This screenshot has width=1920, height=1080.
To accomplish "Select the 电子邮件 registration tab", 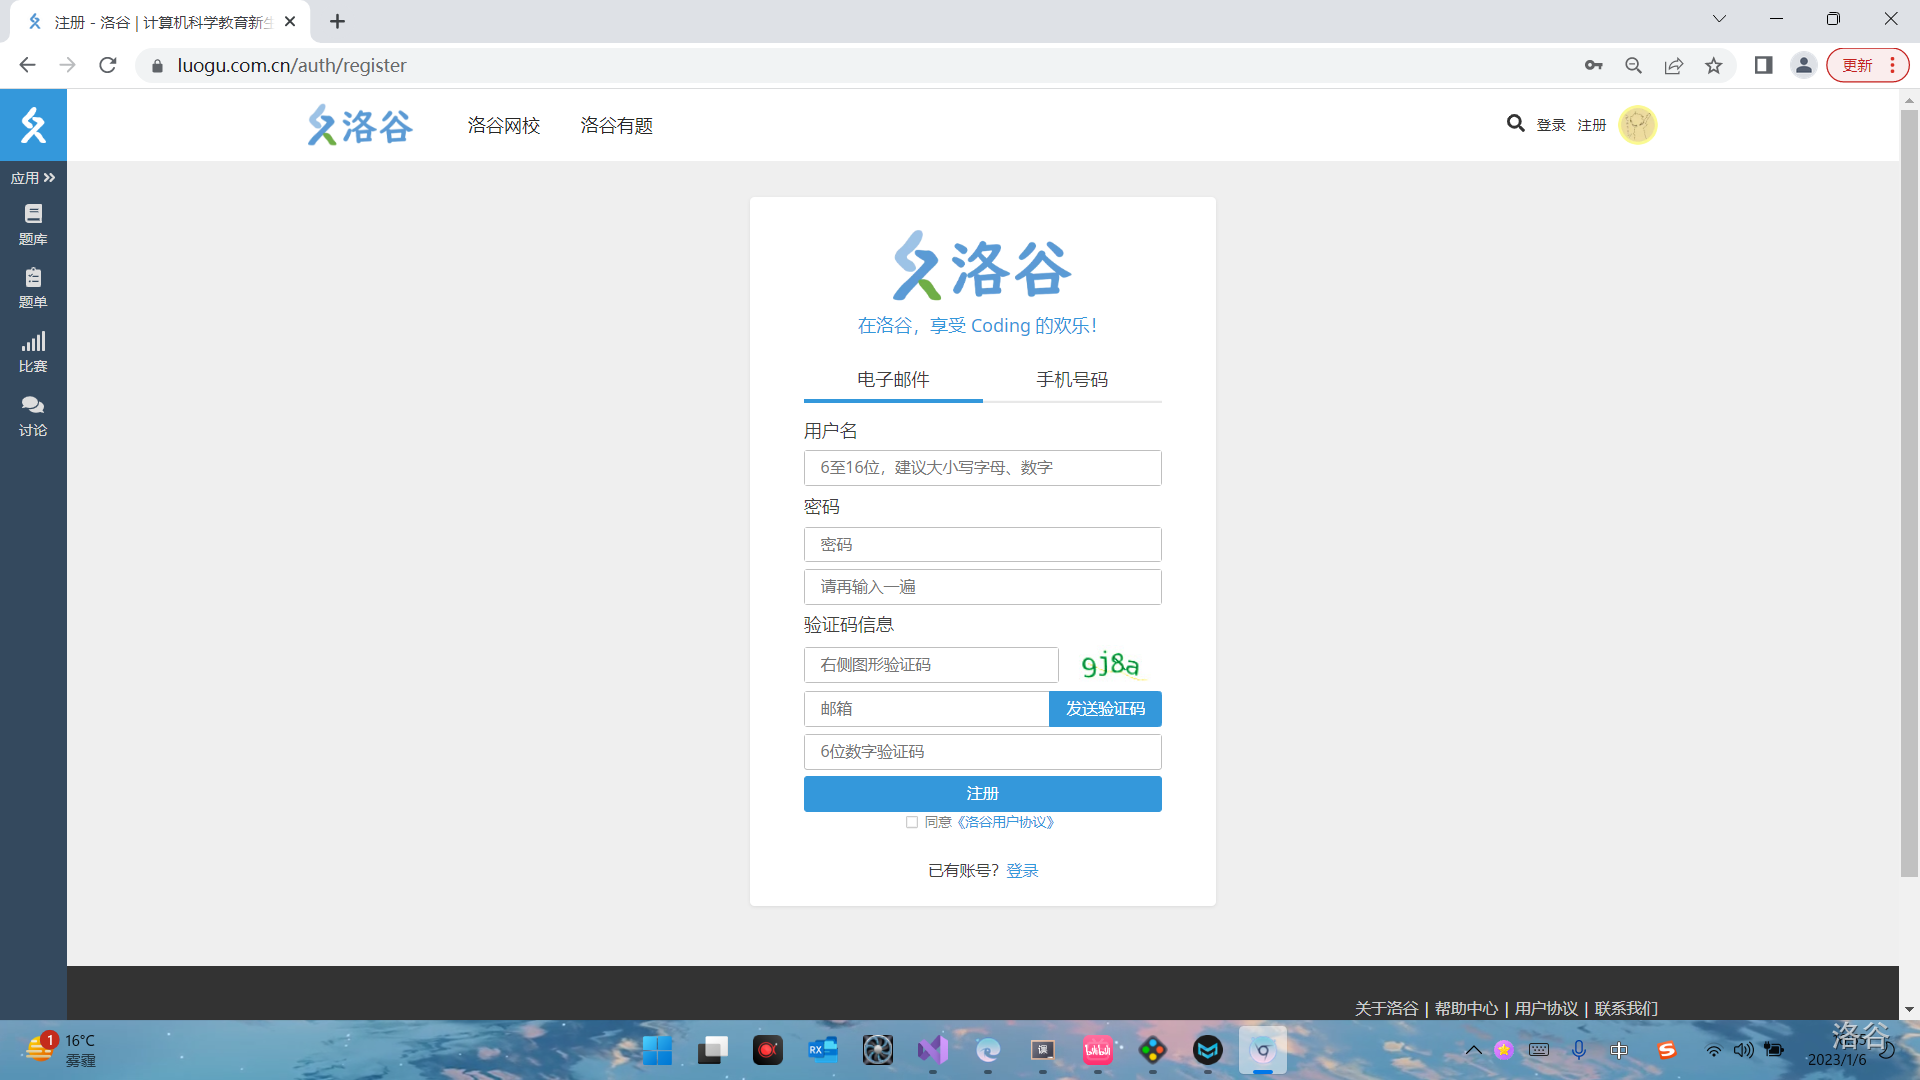I will click(893, 380).
